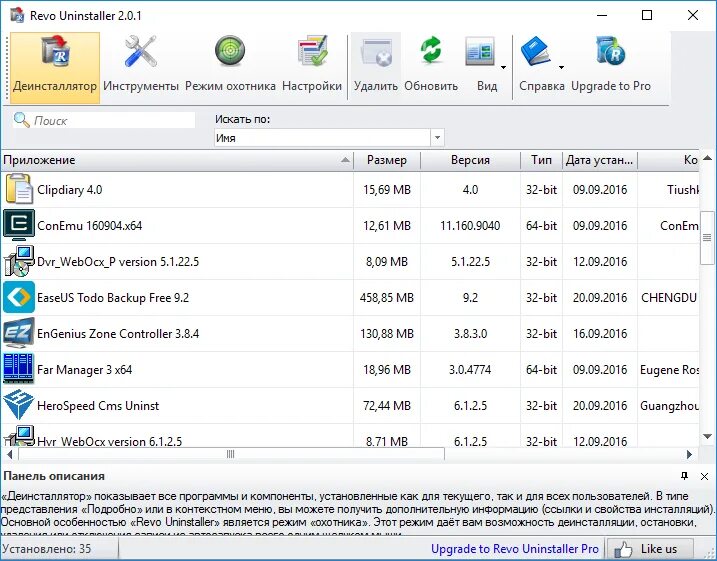Select the HeroSpeed Cms Uninst icon
The height and width of the screenshot is (561, 717).
18,405
